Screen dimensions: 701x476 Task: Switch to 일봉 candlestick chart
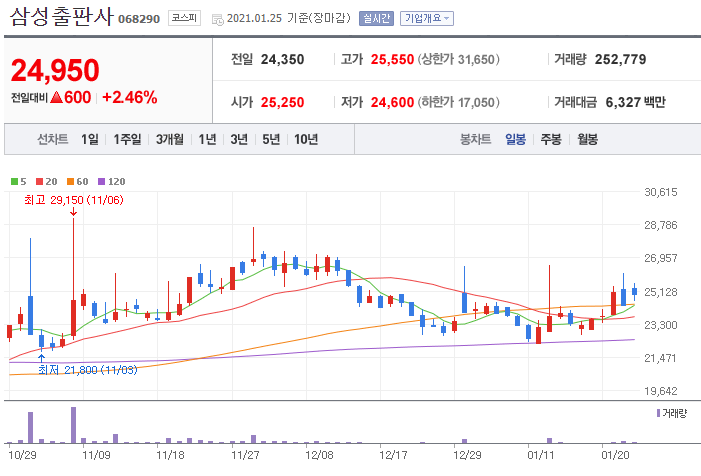[x=515, y=139]
